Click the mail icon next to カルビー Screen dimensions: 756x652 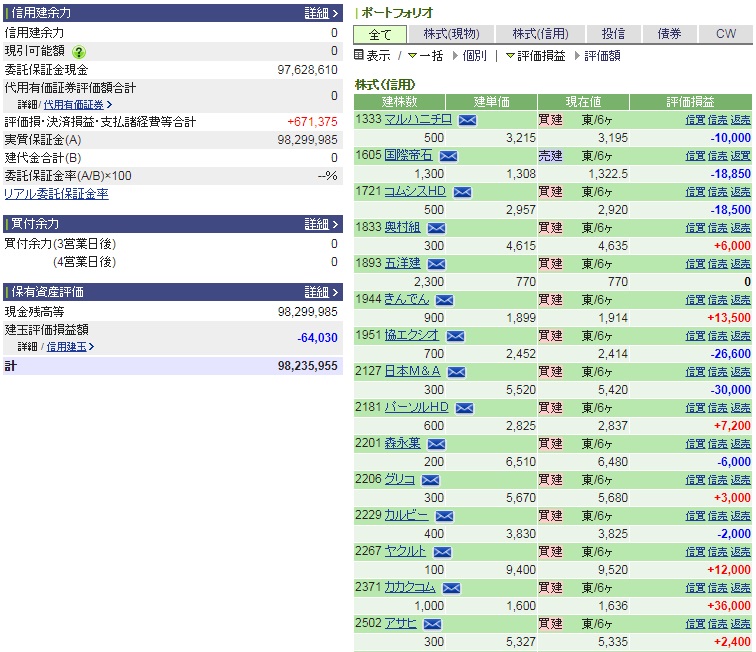[444, 516]
